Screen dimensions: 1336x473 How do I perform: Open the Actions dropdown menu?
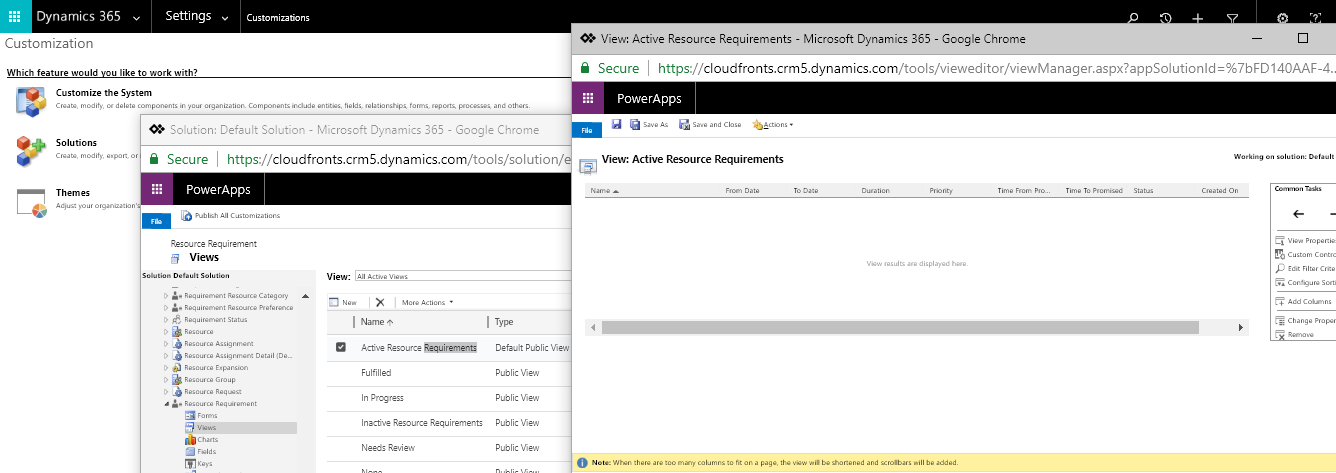tap(773, 125)
